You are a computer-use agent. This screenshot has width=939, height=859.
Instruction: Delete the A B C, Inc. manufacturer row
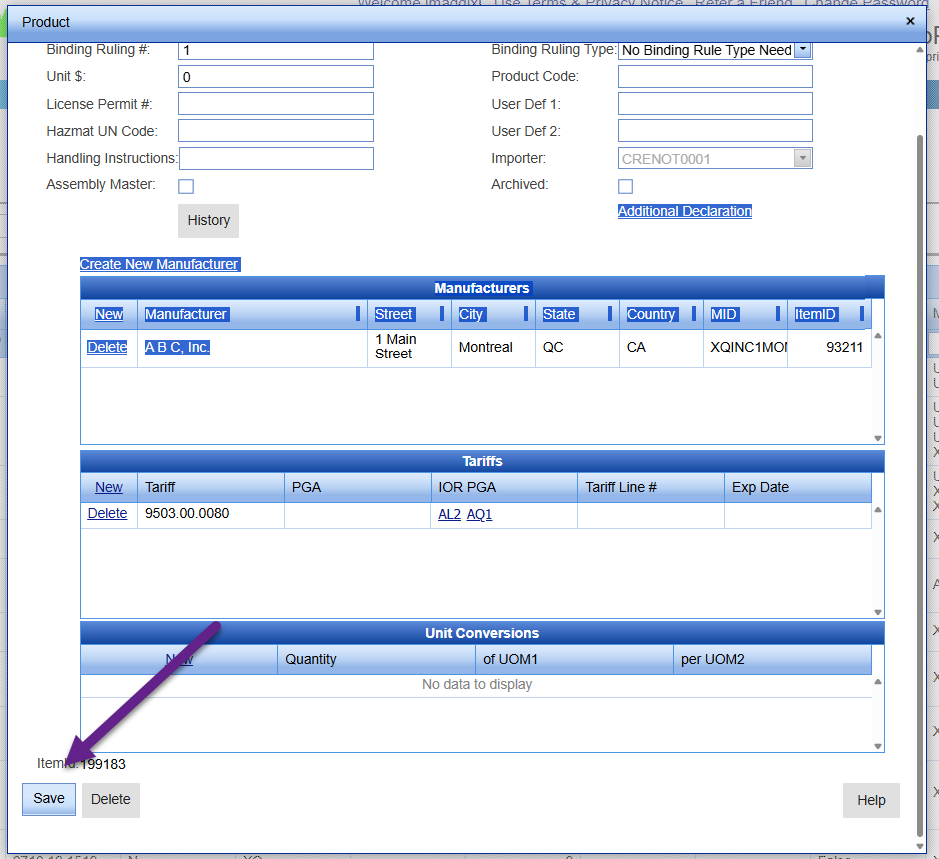click(107, 347)
